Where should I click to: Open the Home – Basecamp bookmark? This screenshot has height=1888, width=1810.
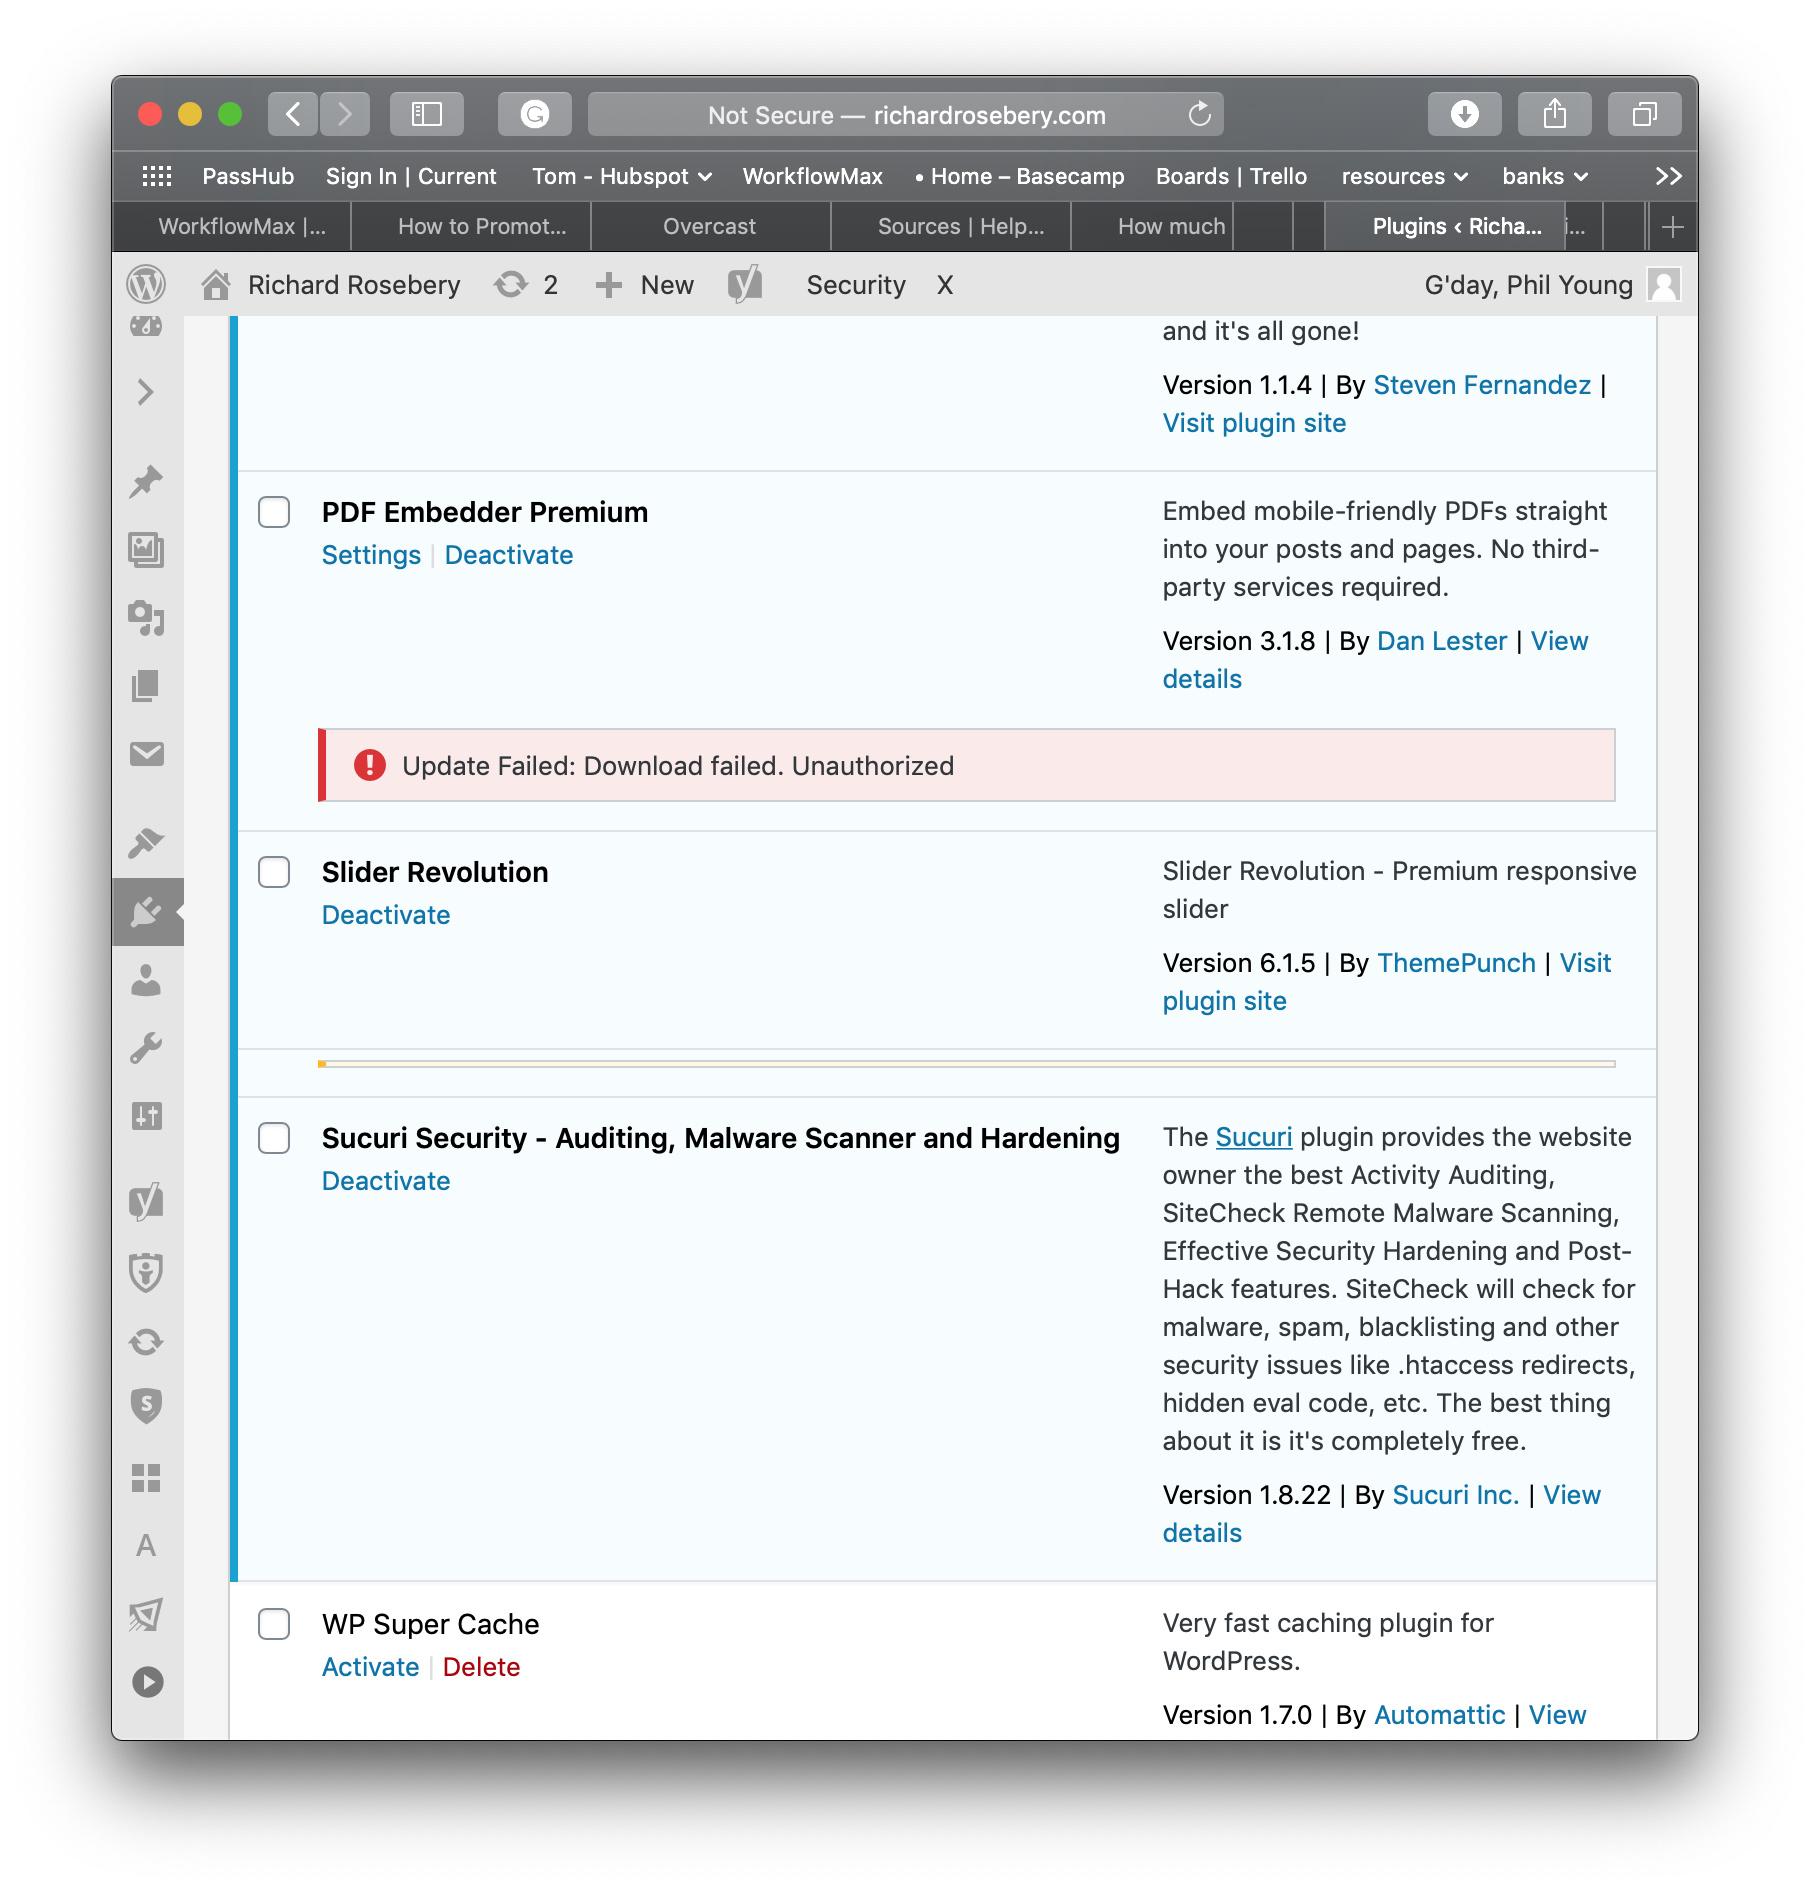click(1020, 176)
